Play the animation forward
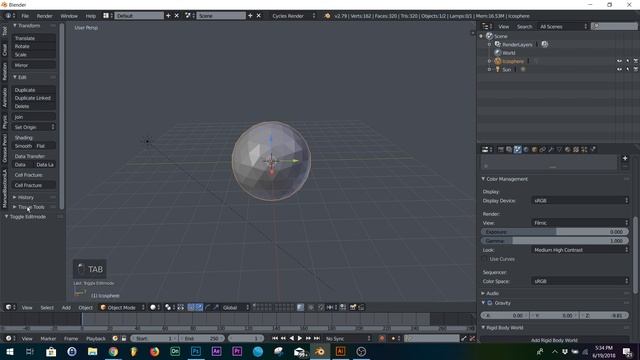 point(300,338)
